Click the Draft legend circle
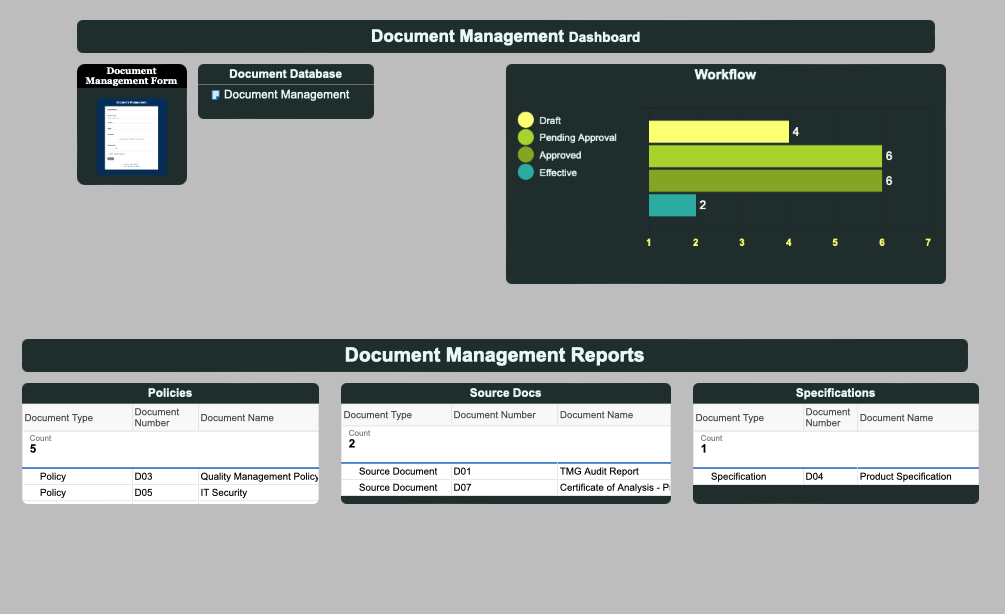The image size is (1005, 614). 526,121
